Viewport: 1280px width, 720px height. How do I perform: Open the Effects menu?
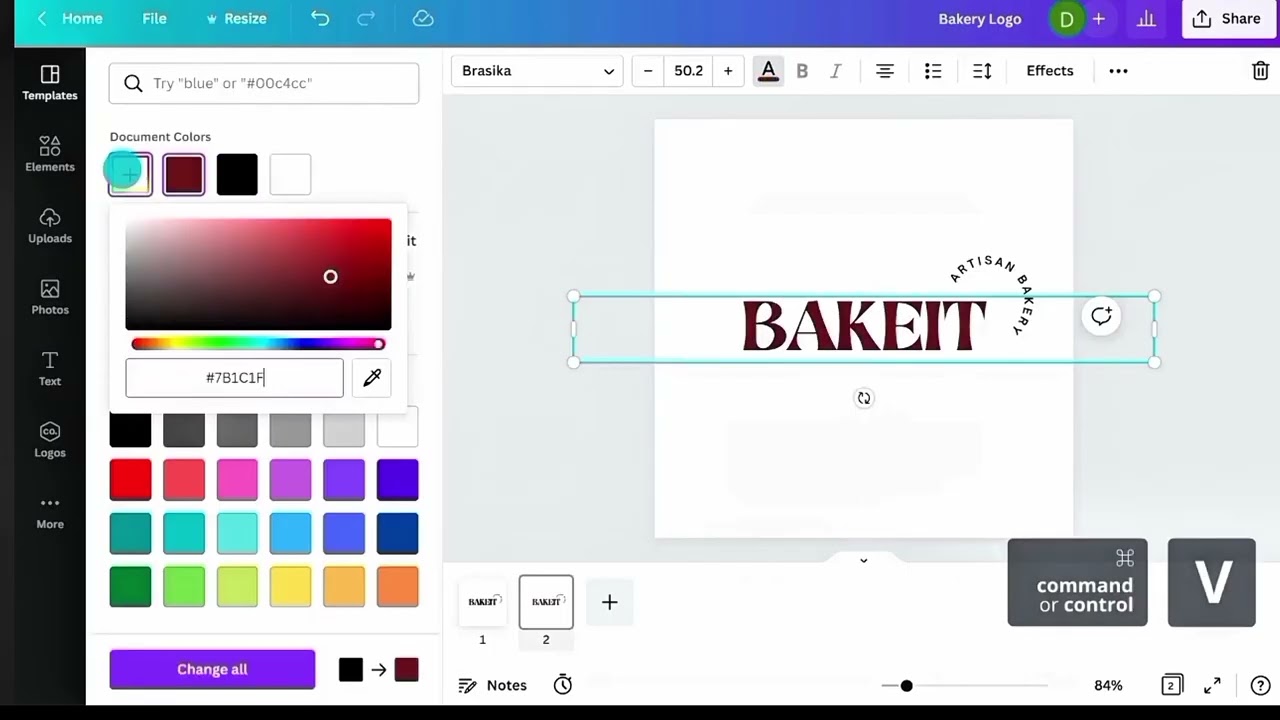point(1049,71)
